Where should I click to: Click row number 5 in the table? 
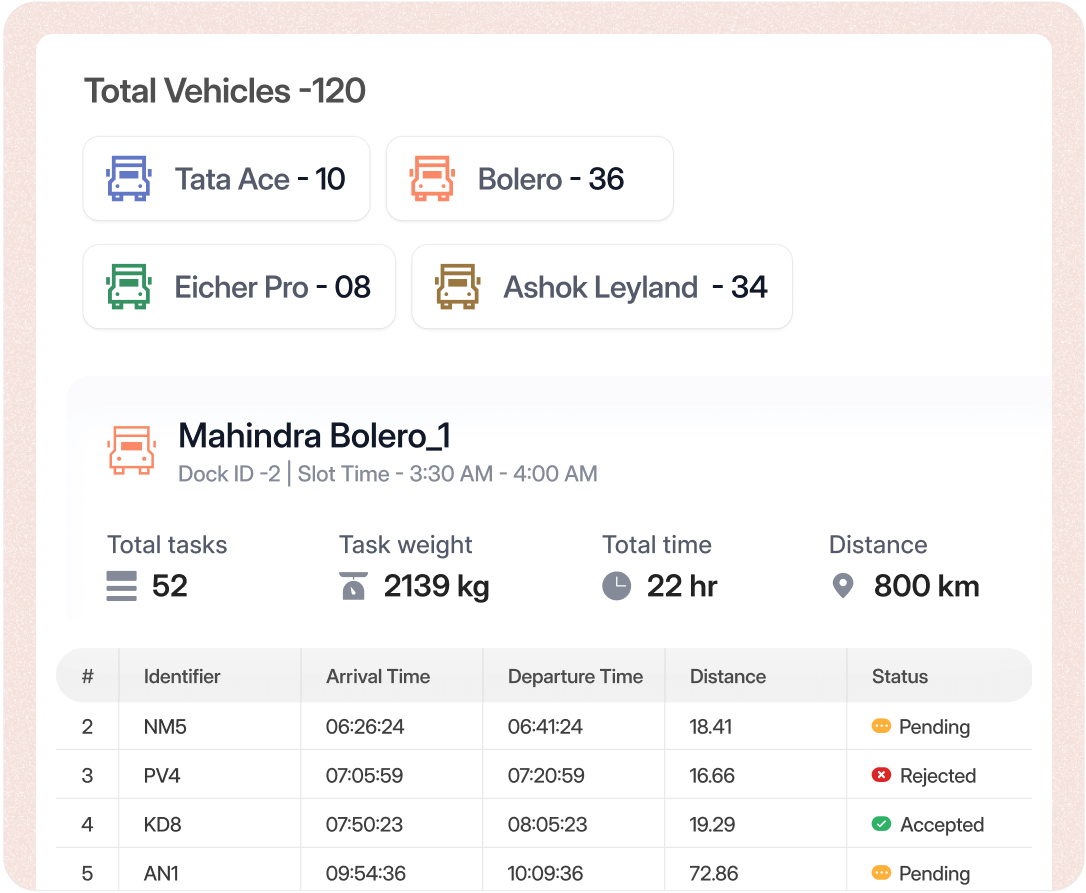[87, 874]
